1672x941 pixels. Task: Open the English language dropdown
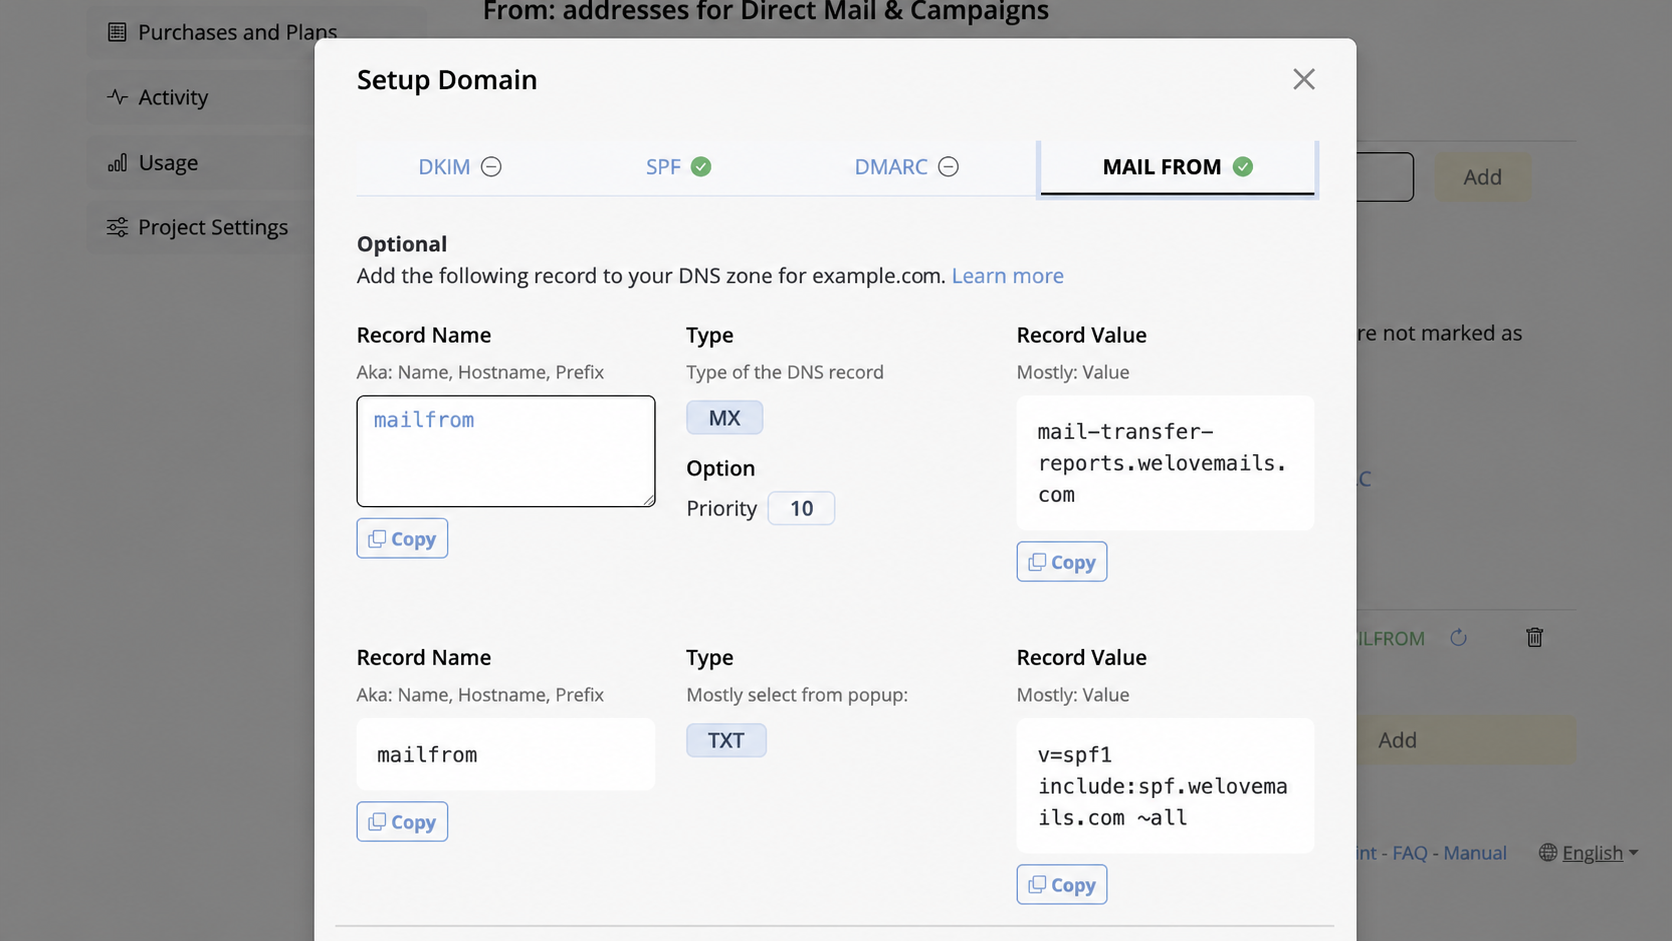point(1600,853)
